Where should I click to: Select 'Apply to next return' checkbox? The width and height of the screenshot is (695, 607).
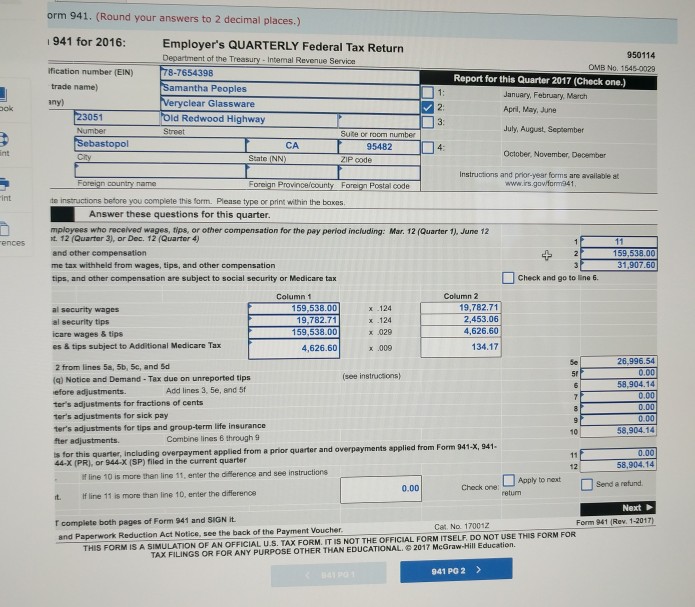pyautogui.click(x=509, y=480)
